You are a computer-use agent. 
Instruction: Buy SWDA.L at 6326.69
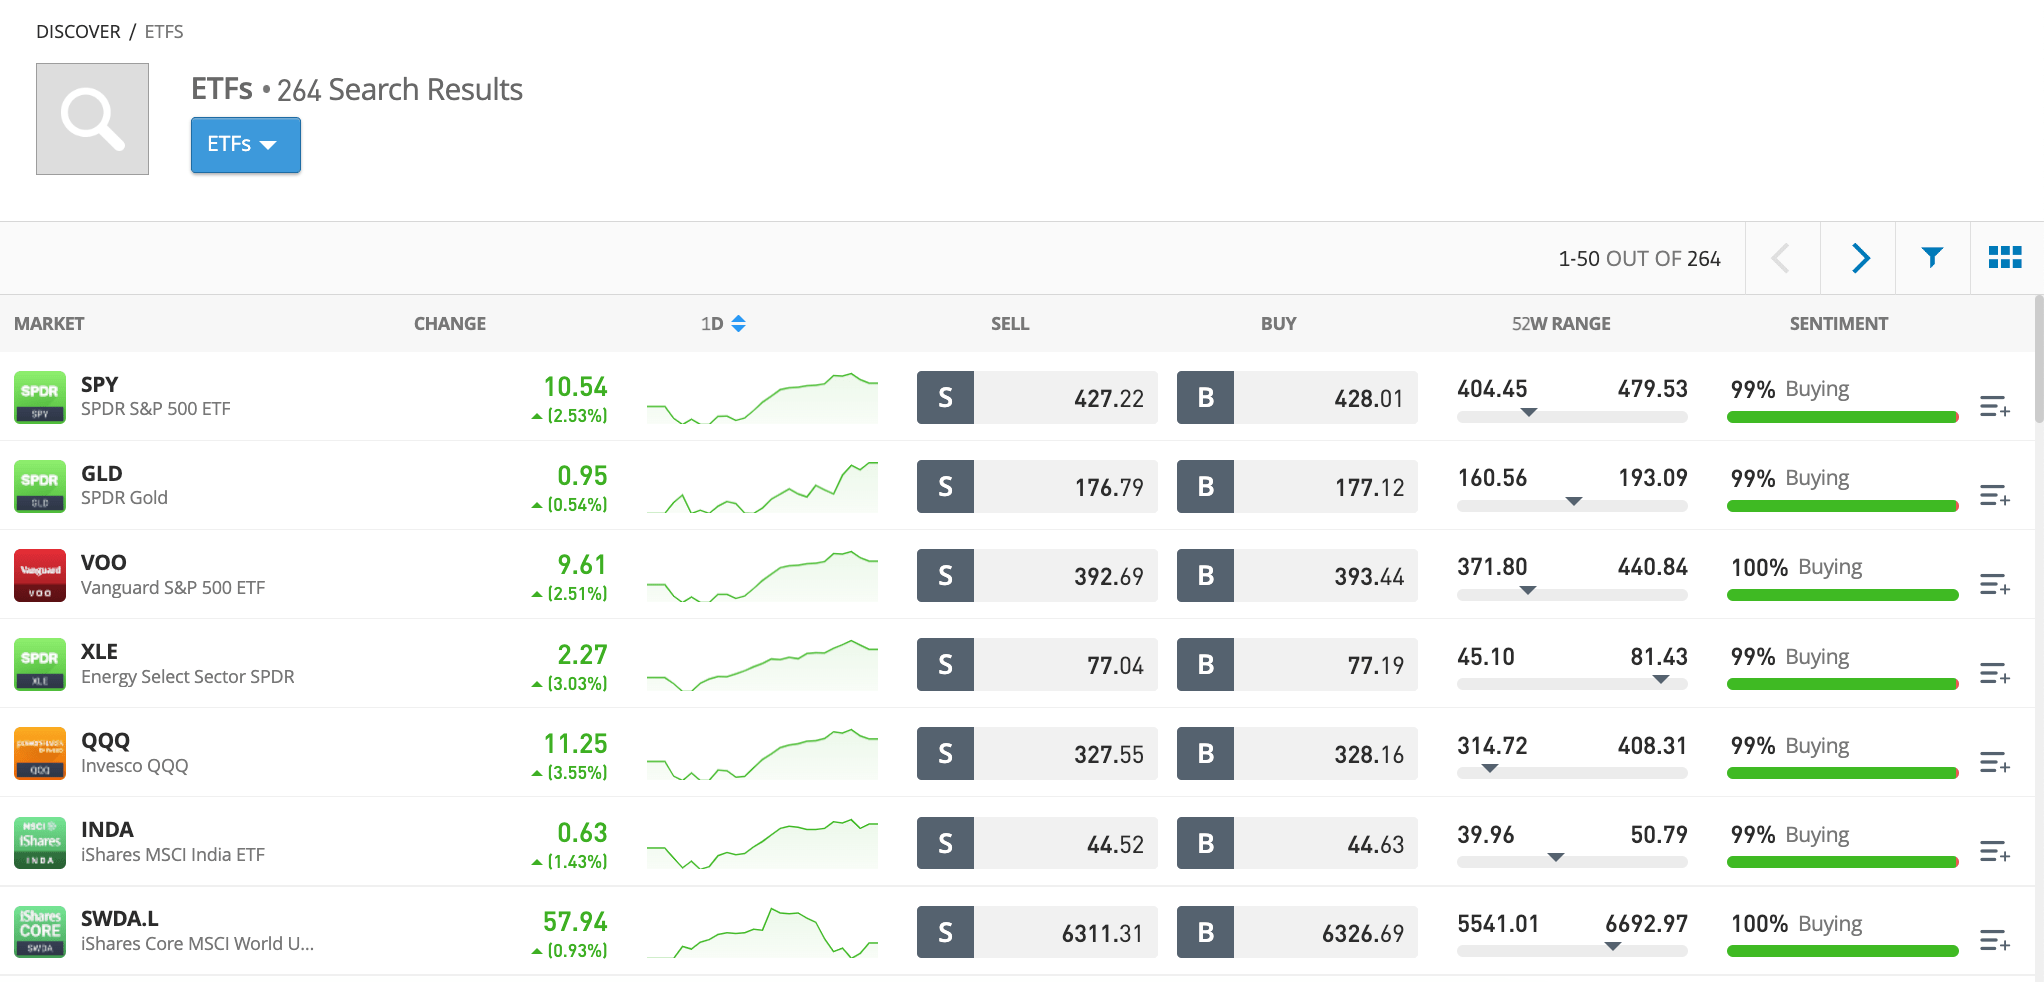click(1297, 932)
